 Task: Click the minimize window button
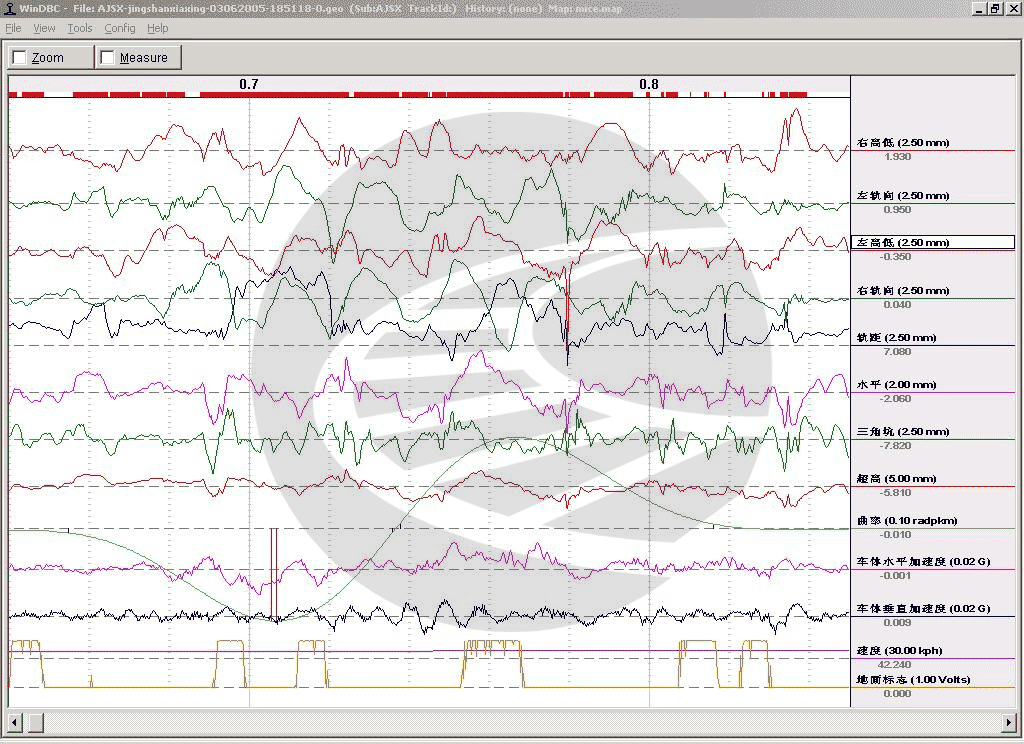point(980,8)
